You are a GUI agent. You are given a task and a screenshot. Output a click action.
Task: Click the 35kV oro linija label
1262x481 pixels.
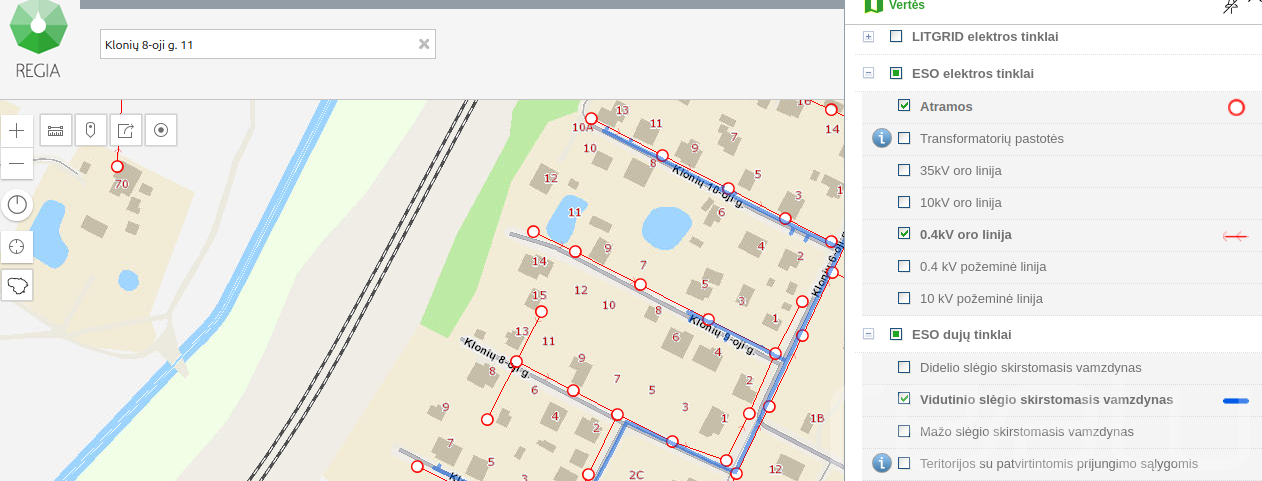[x=961, y=170]
